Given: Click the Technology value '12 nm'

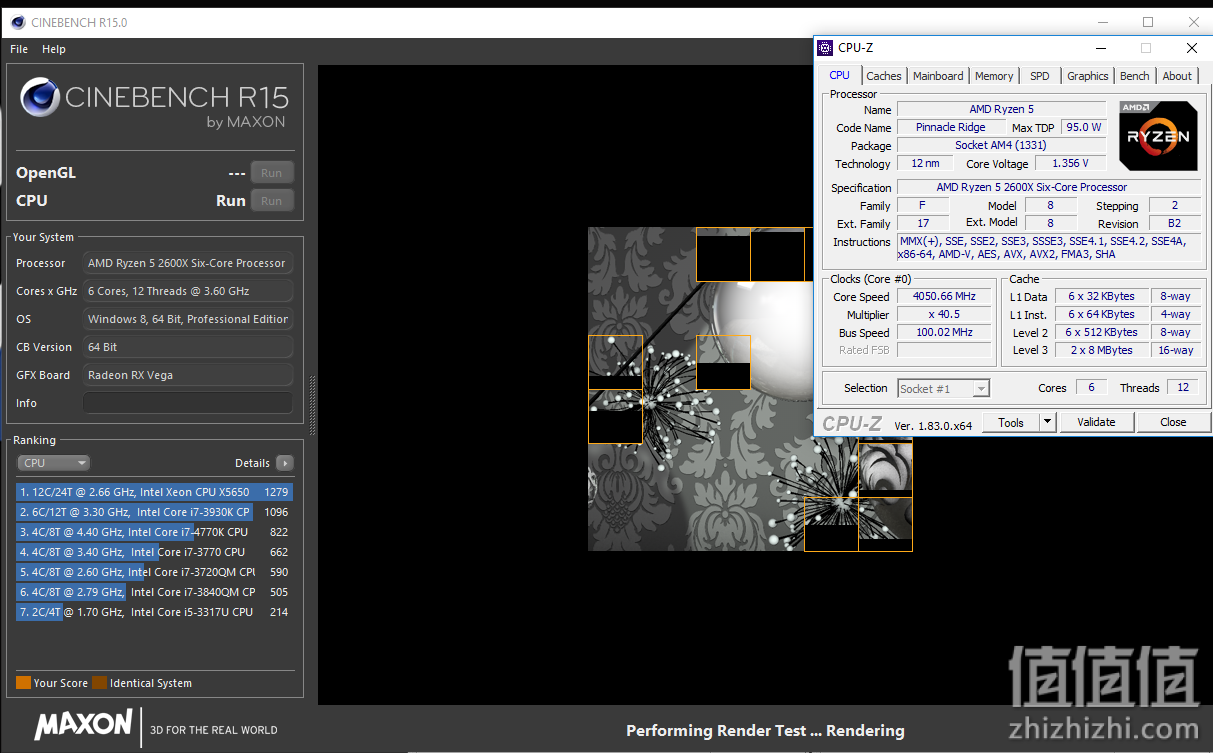Looking at the screenshot, I should click(x=925, y=163).
